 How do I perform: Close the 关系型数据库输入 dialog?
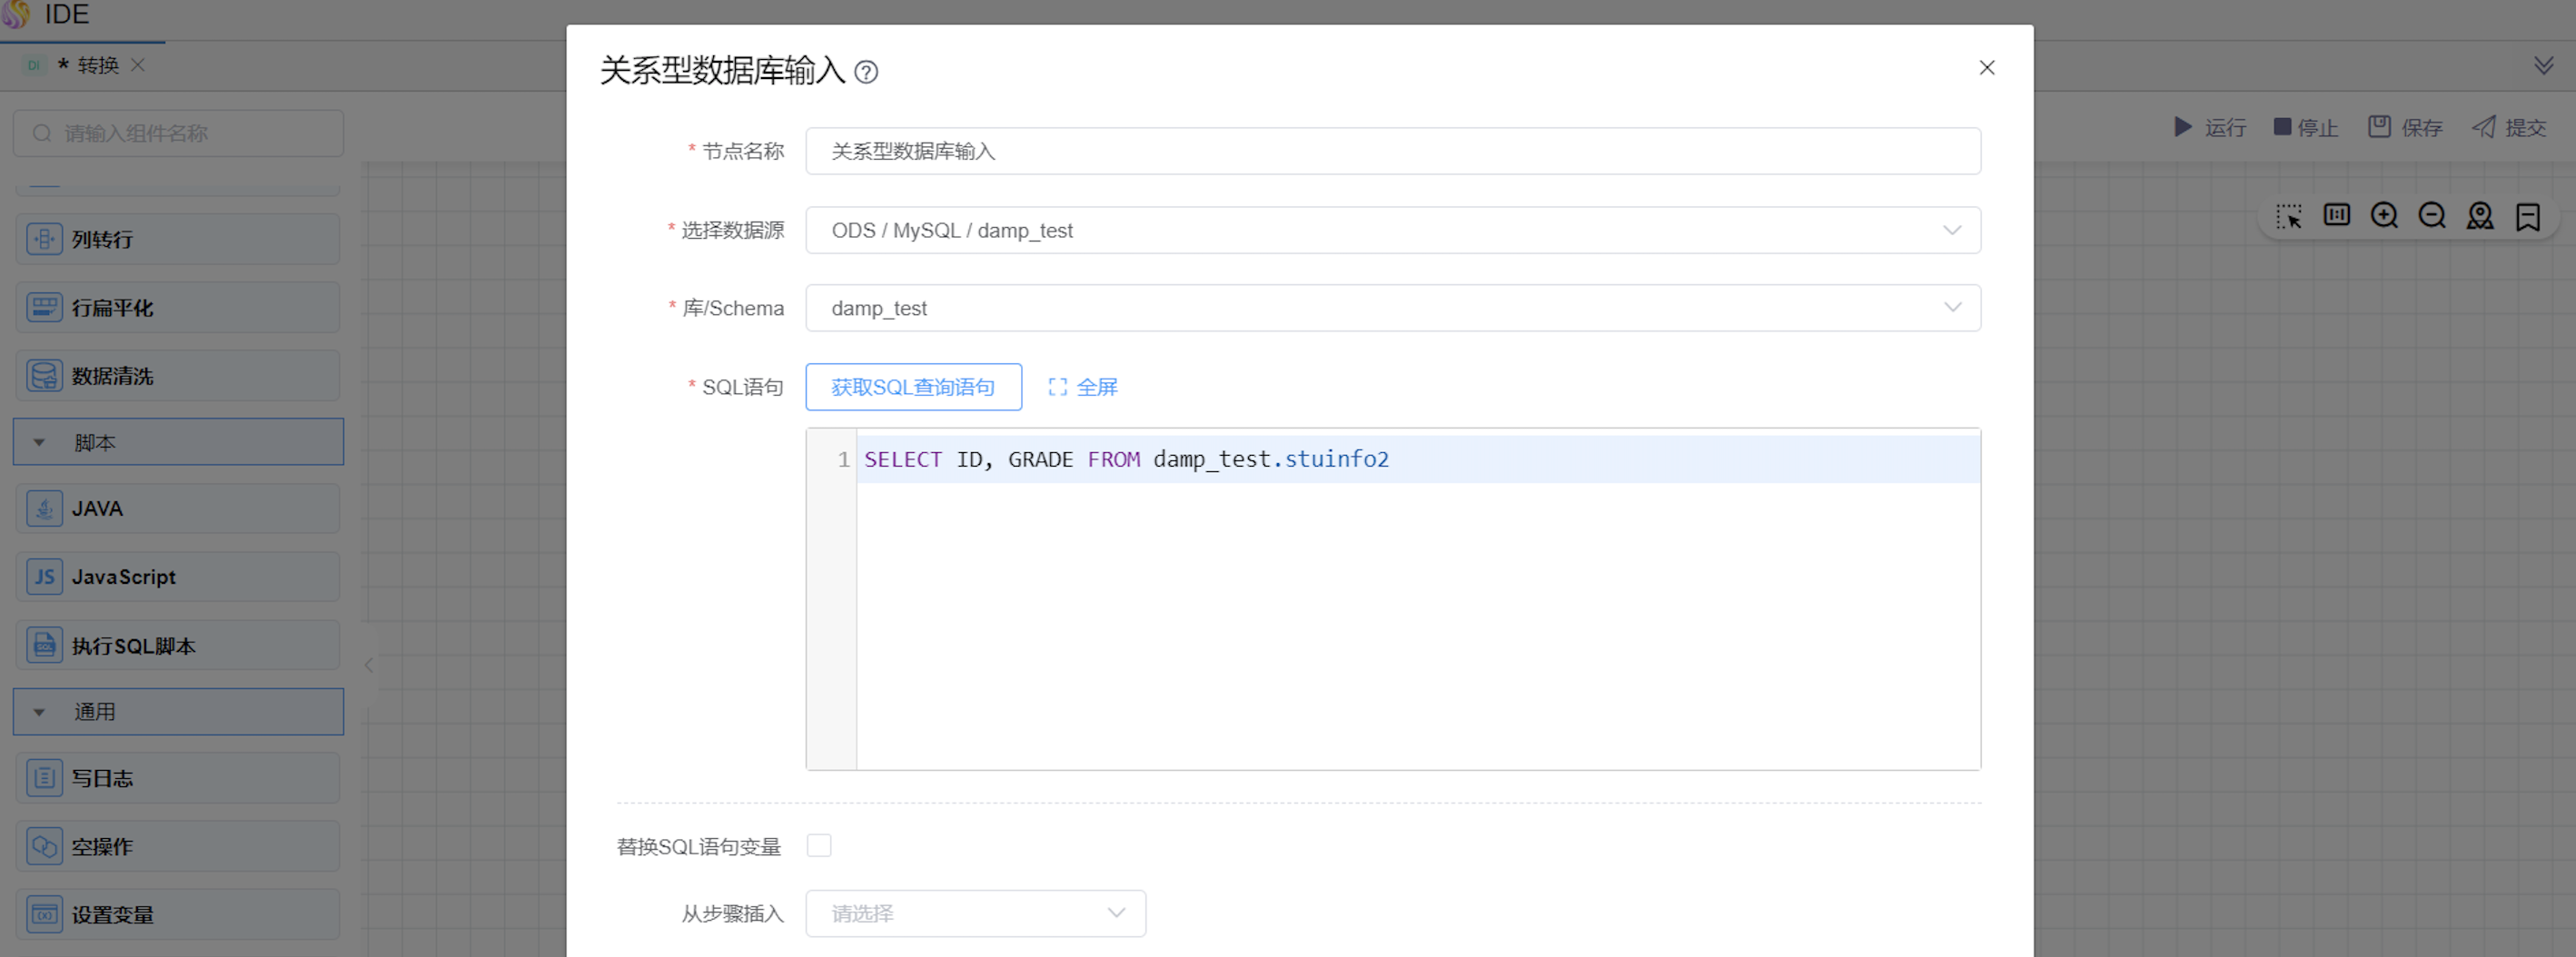1986,68
